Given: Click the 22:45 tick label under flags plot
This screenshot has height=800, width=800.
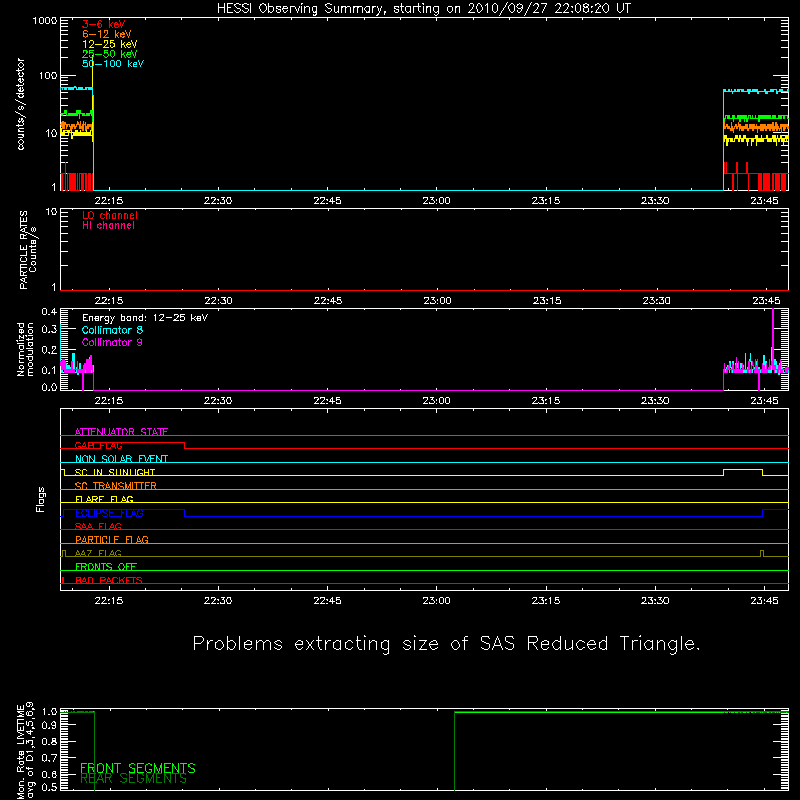Looking at the screenshot, I should click(x=327, y=601).
